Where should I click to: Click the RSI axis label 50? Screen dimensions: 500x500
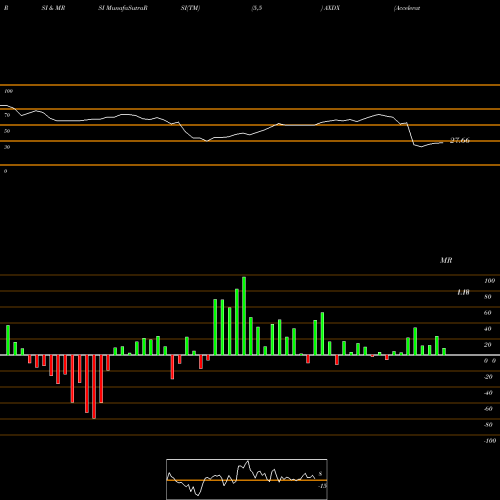[x=7, y=131]
